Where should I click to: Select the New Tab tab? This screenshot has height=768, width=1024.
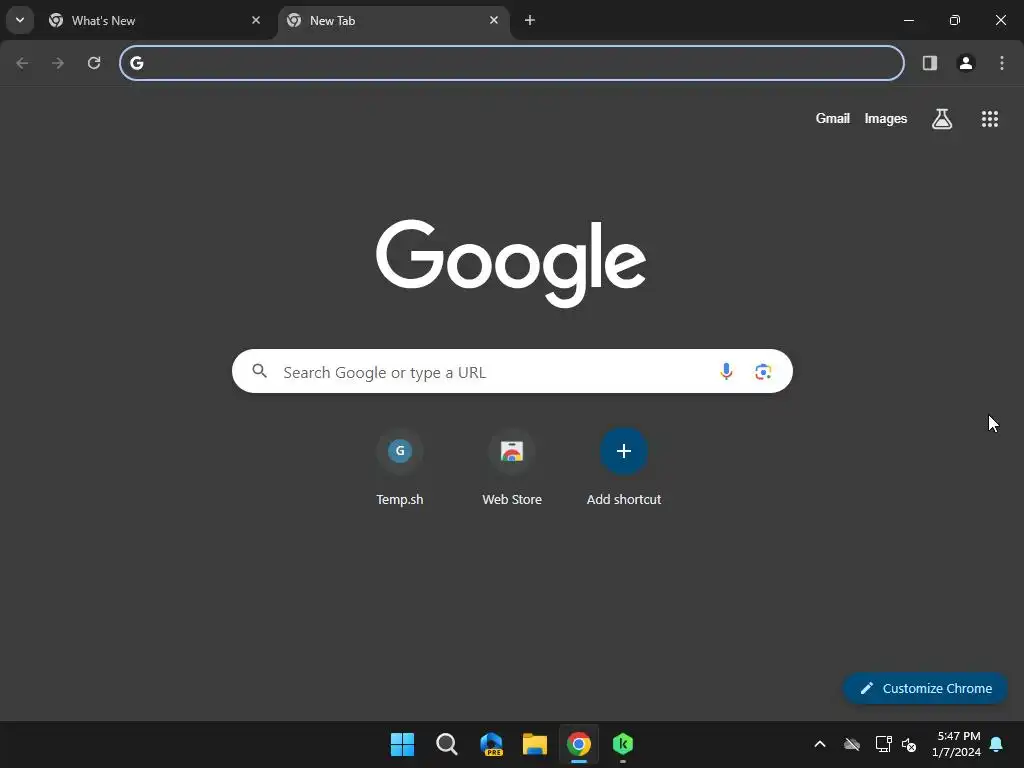tap(393, 21)
